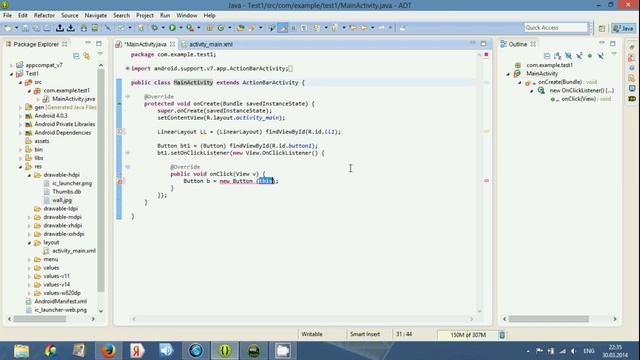Select activity_main.xml under layout folder

coord(73,251)
